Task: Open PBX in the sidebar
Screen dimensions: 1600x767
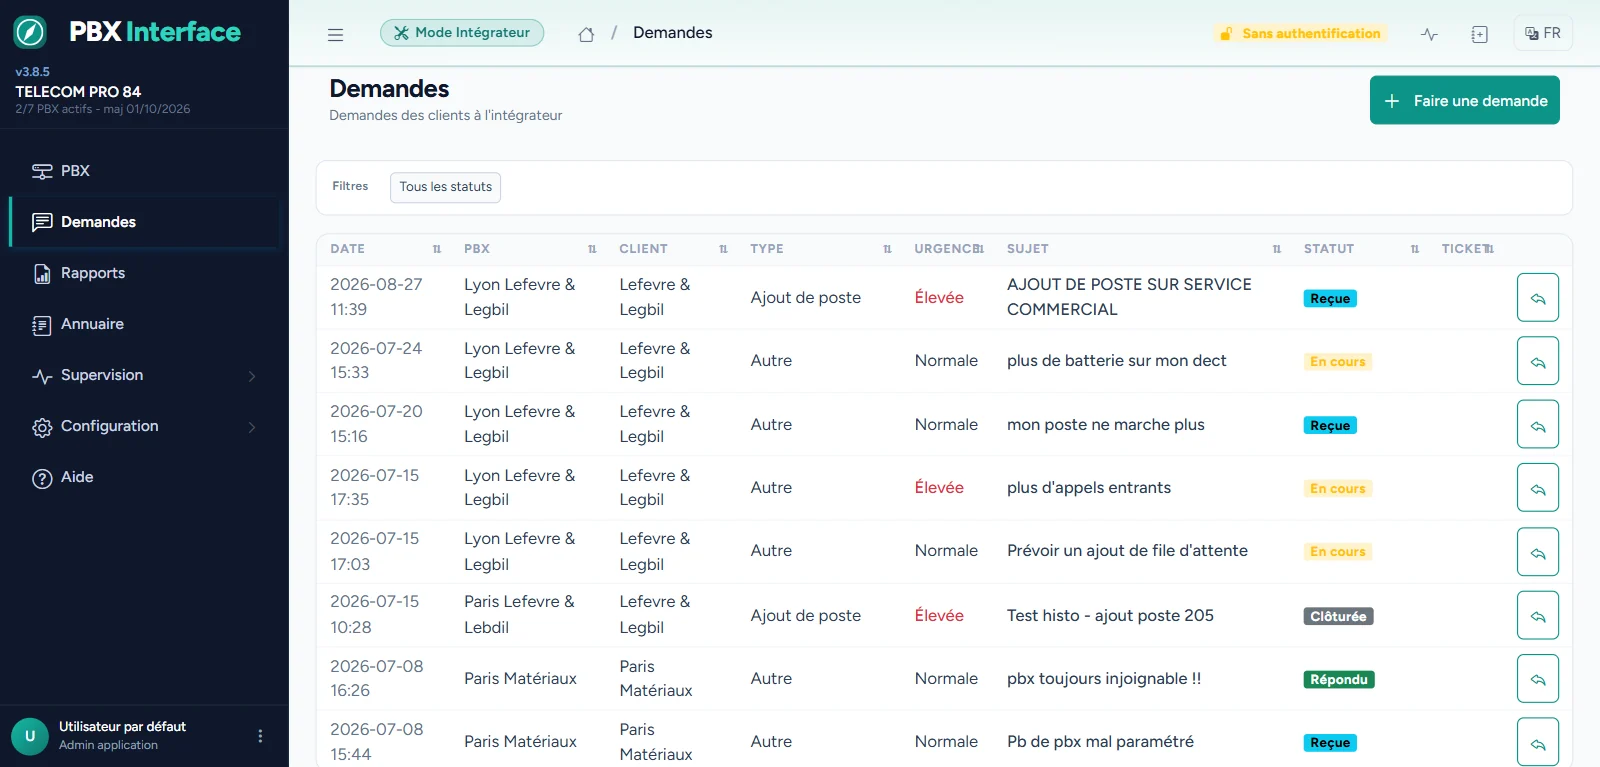Action: [145, 171]
